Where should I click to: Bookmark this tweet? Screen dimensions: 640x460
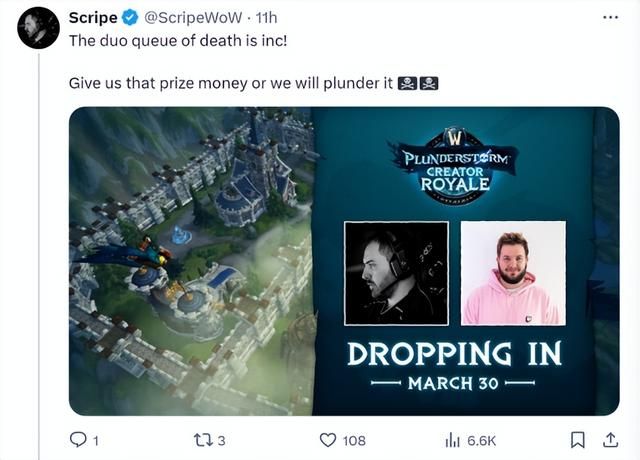[578, 440]
